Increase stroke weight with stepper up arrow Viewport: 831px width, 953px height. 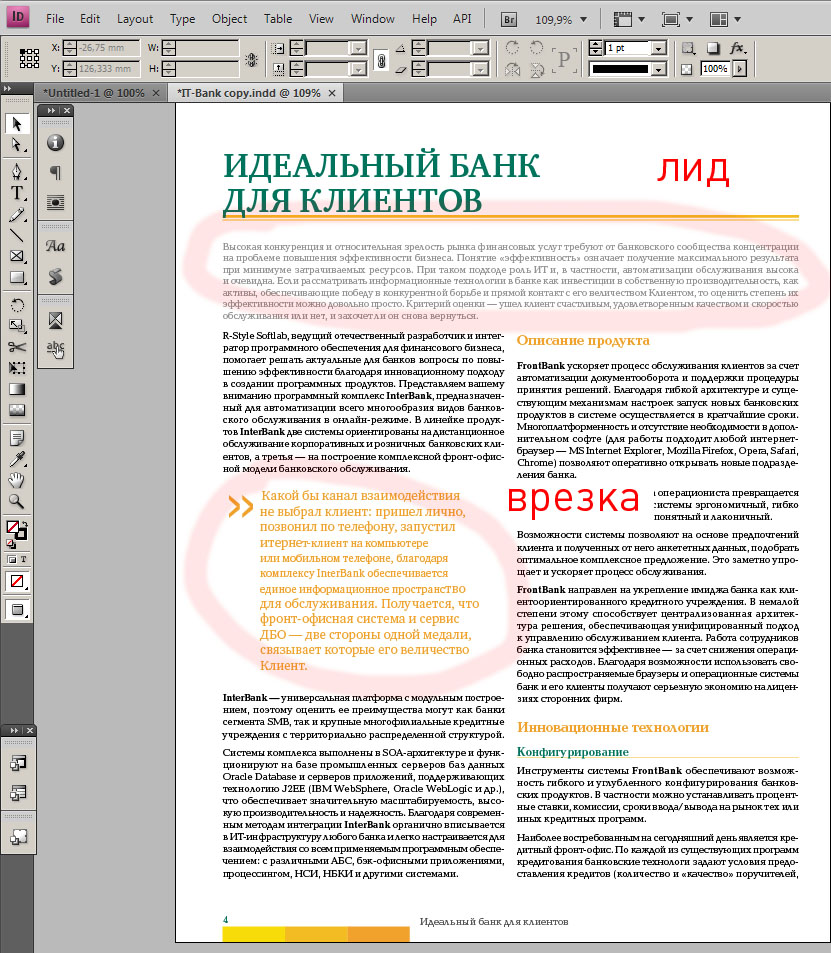tap(596, 44)
